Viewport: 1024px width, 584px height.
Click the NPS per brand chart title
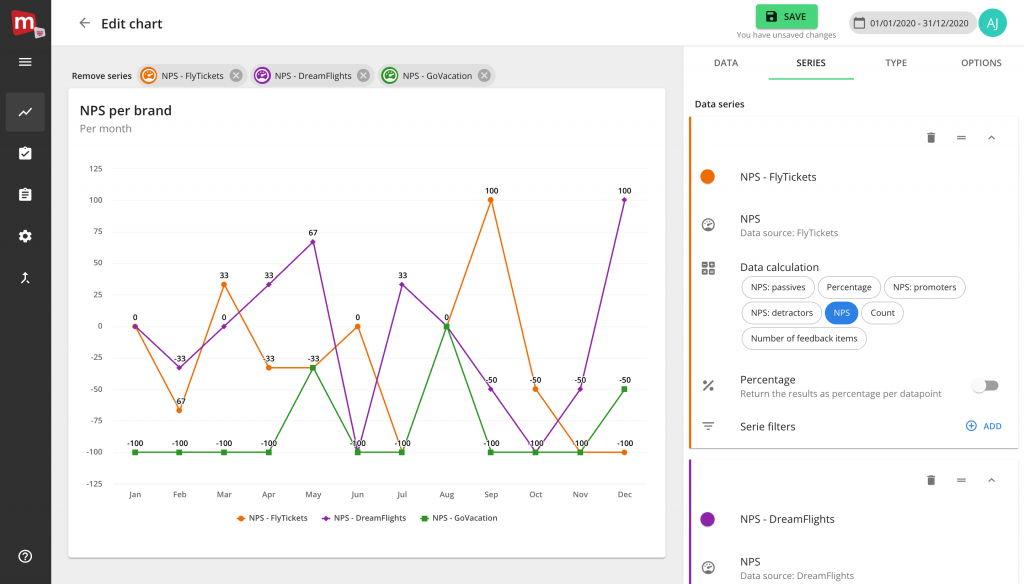pyautogui.click(x=125, y=110)
